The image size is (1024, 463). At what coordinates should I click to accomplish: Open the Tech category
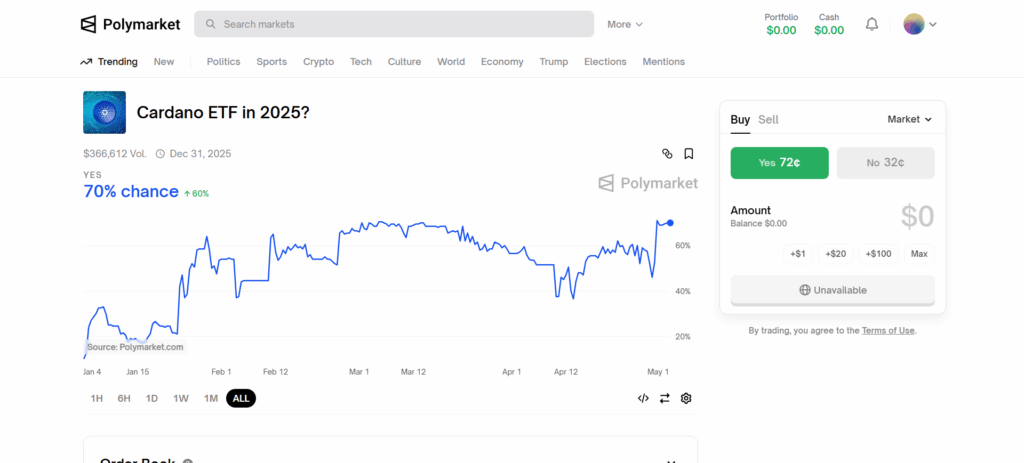360,62
